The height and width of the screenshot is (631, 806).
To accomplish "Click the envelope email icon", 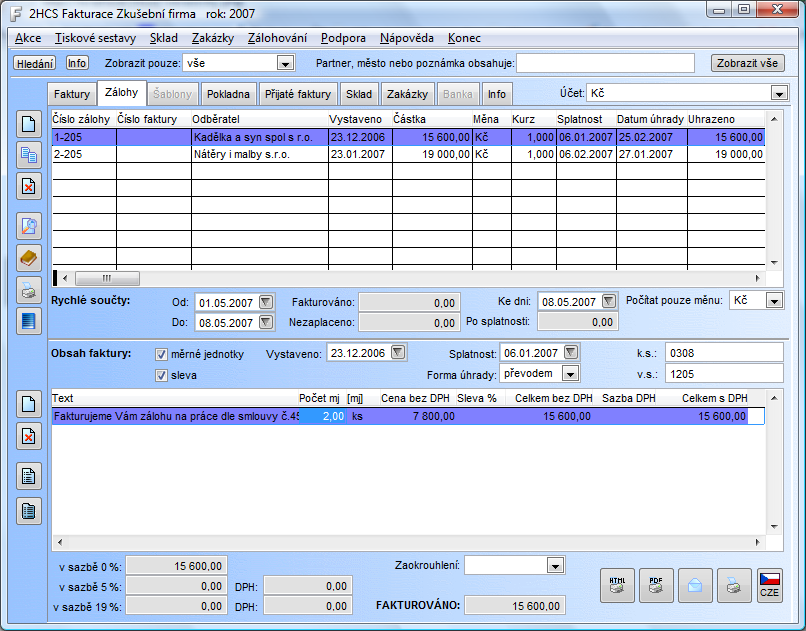I will [x=694, y=586].
